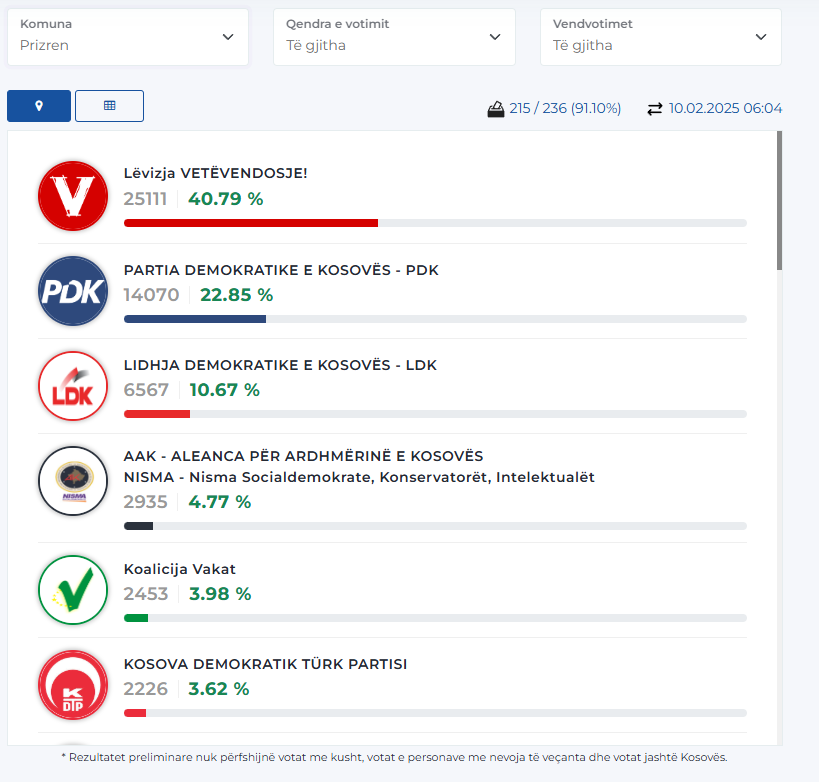Click PARTIA DEMOKRATIKE E KOSOVËS - PDK title
The image size is (819, 782).
tap(281, 270)
